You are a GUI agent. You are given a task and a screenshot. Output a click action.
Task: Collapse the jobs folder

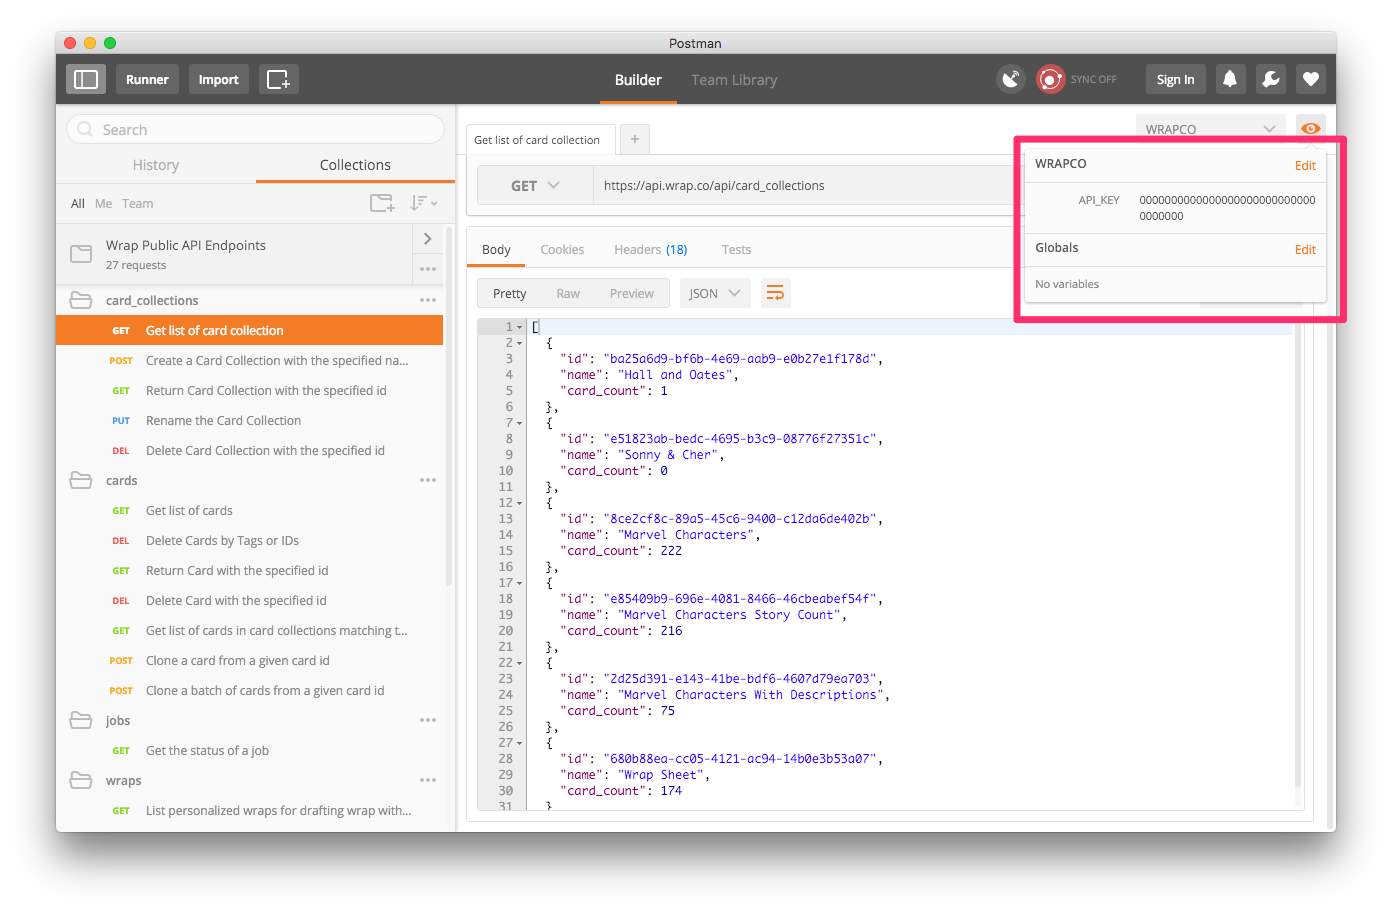pos(81,720)
